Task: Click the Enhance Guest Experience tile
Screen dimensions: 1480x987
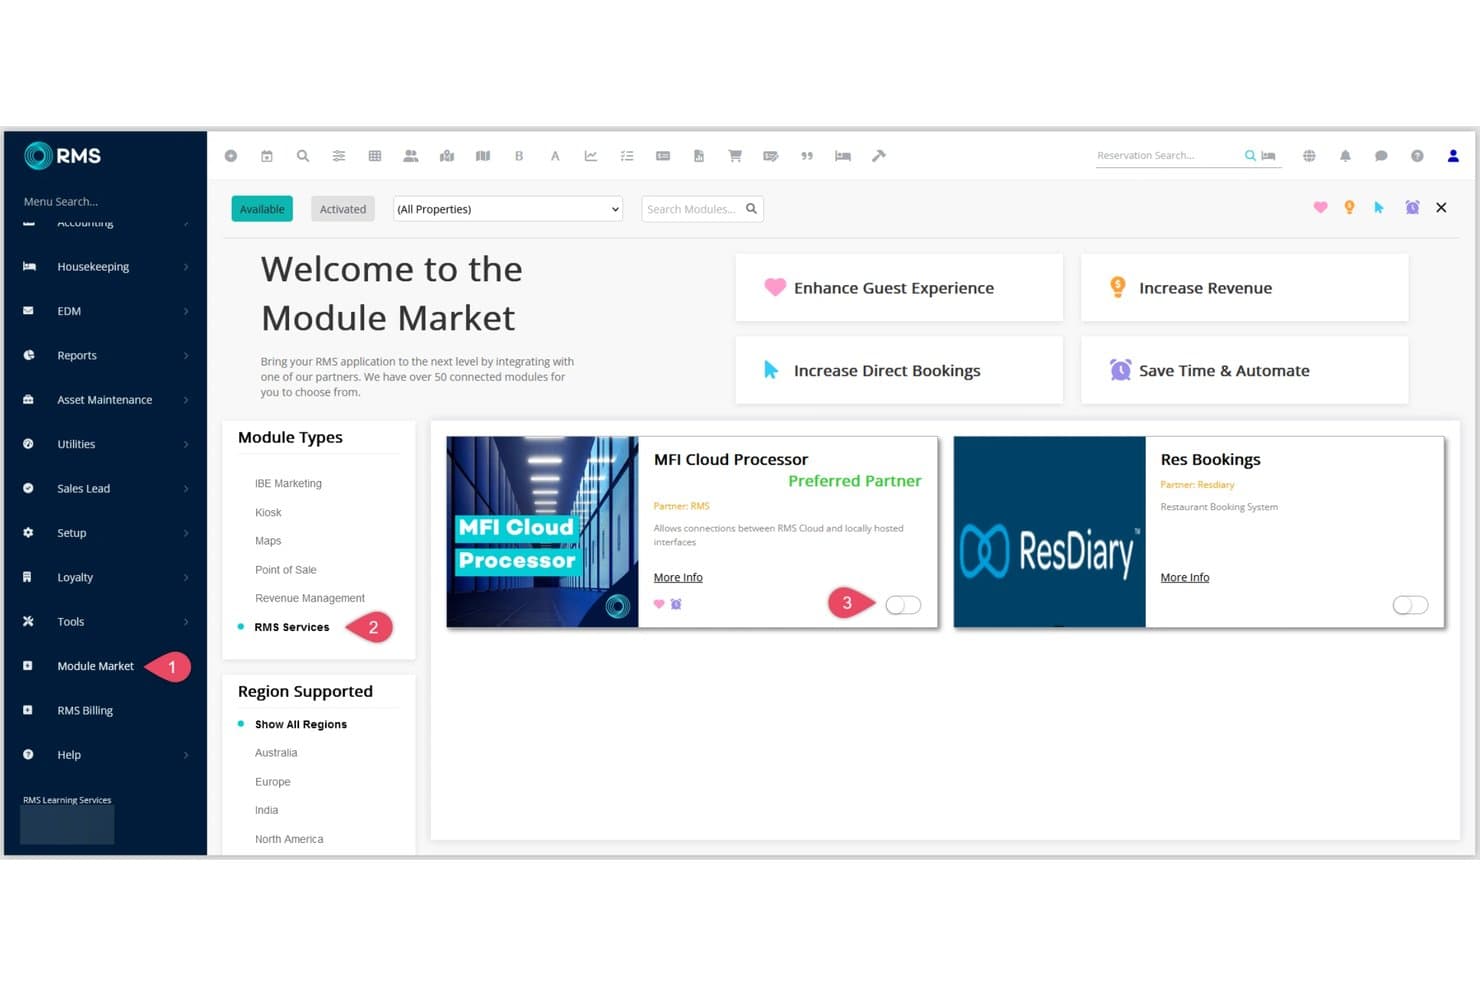Action: (899, 288)
